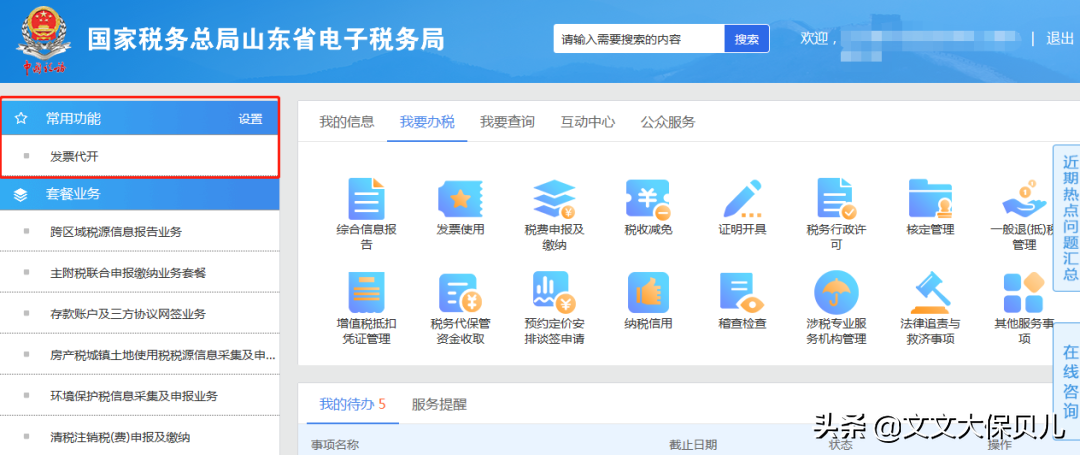Click 截止日期 column header

coord(693,445)
